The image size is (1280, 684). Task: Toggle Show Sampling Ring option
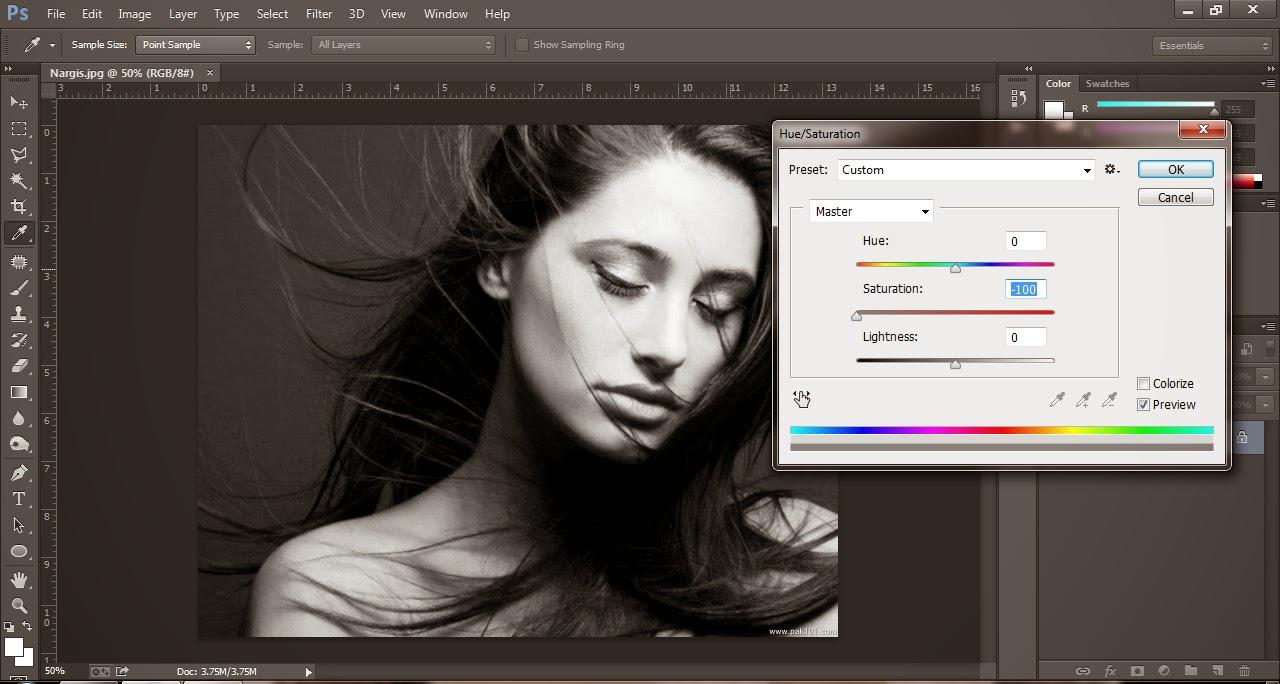pos(521,44)
